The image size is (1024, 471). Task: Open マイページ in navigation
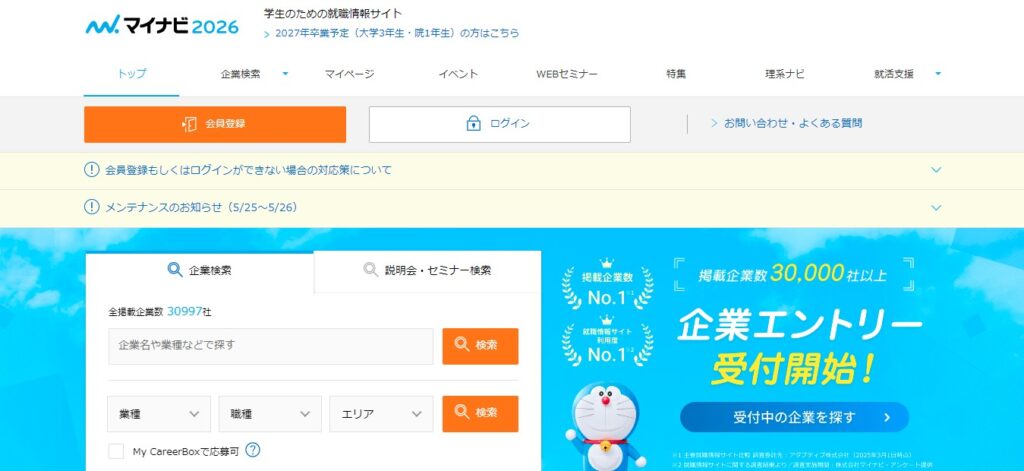(349, 74)
